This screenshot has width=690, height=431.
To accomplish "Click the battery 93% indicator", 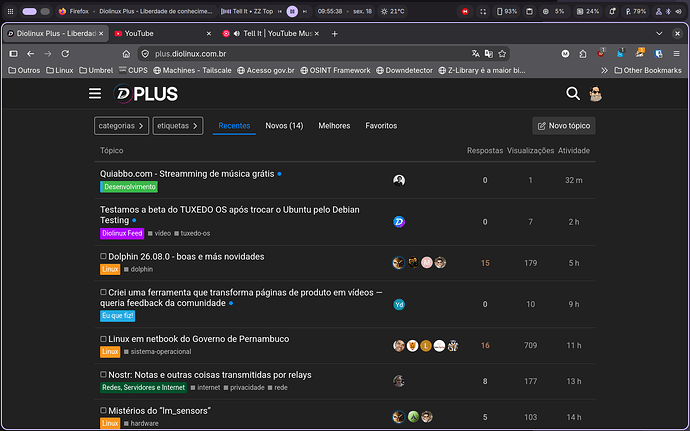I will [x=506, y=11].
